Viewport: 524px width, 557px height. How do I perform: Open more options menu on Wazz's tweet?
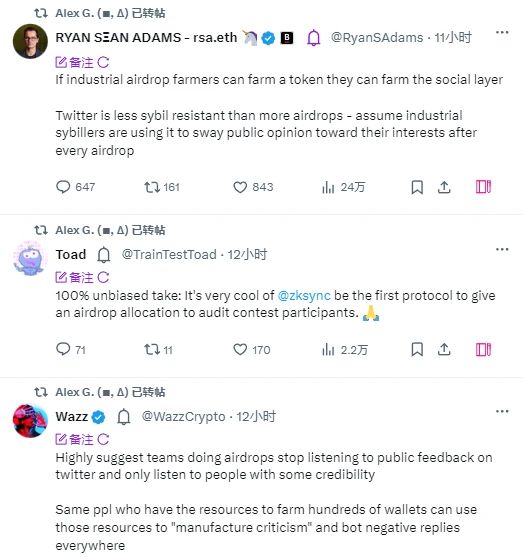pyautogui.click(x=502, y=411)
